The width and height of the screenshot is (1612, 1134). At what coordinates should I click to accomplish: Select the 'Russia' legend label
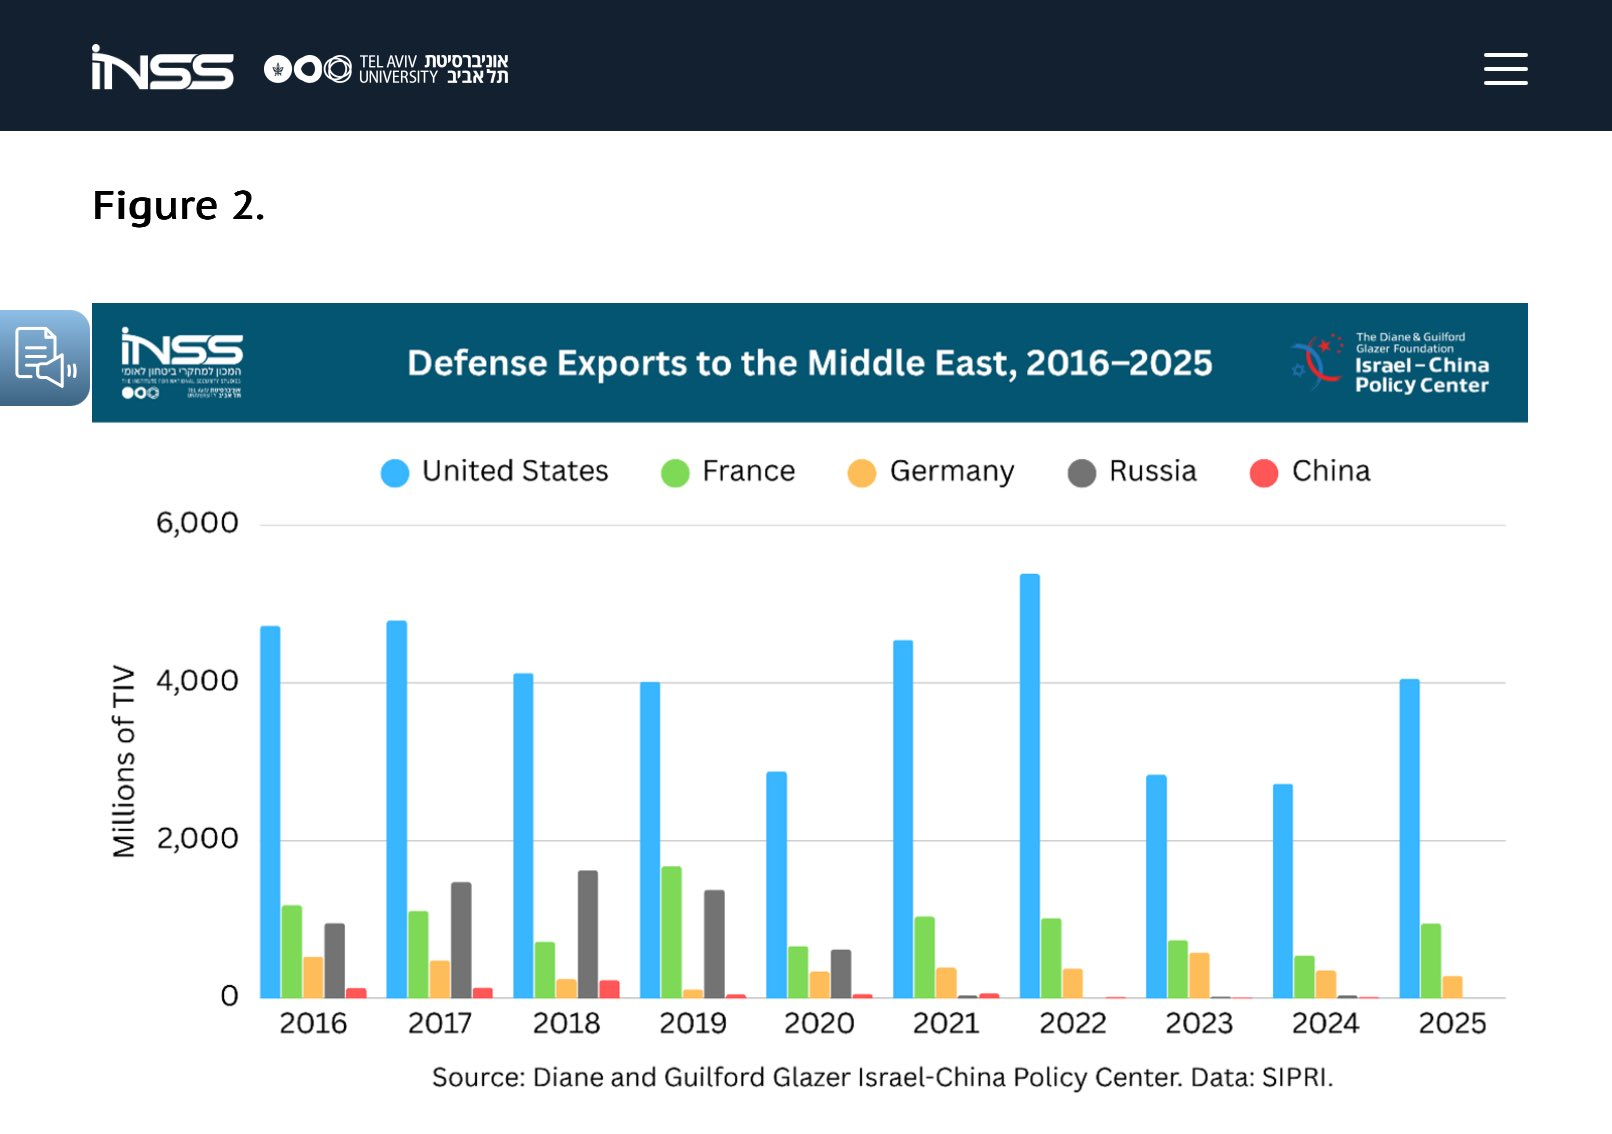[1152, 471]
